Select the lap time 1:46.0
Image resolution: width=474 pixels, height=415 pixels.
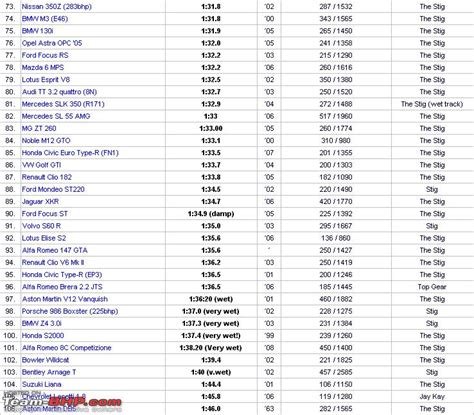coord(211,409)
